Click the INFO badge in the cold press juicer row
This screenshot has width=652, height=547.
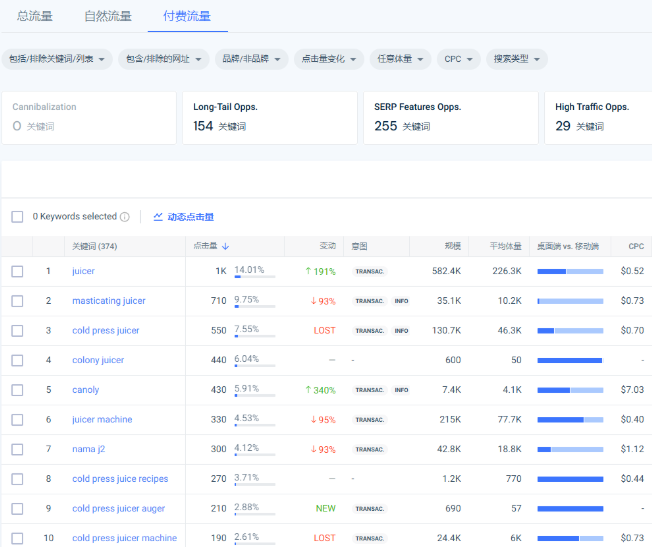(x=401, y=330)
